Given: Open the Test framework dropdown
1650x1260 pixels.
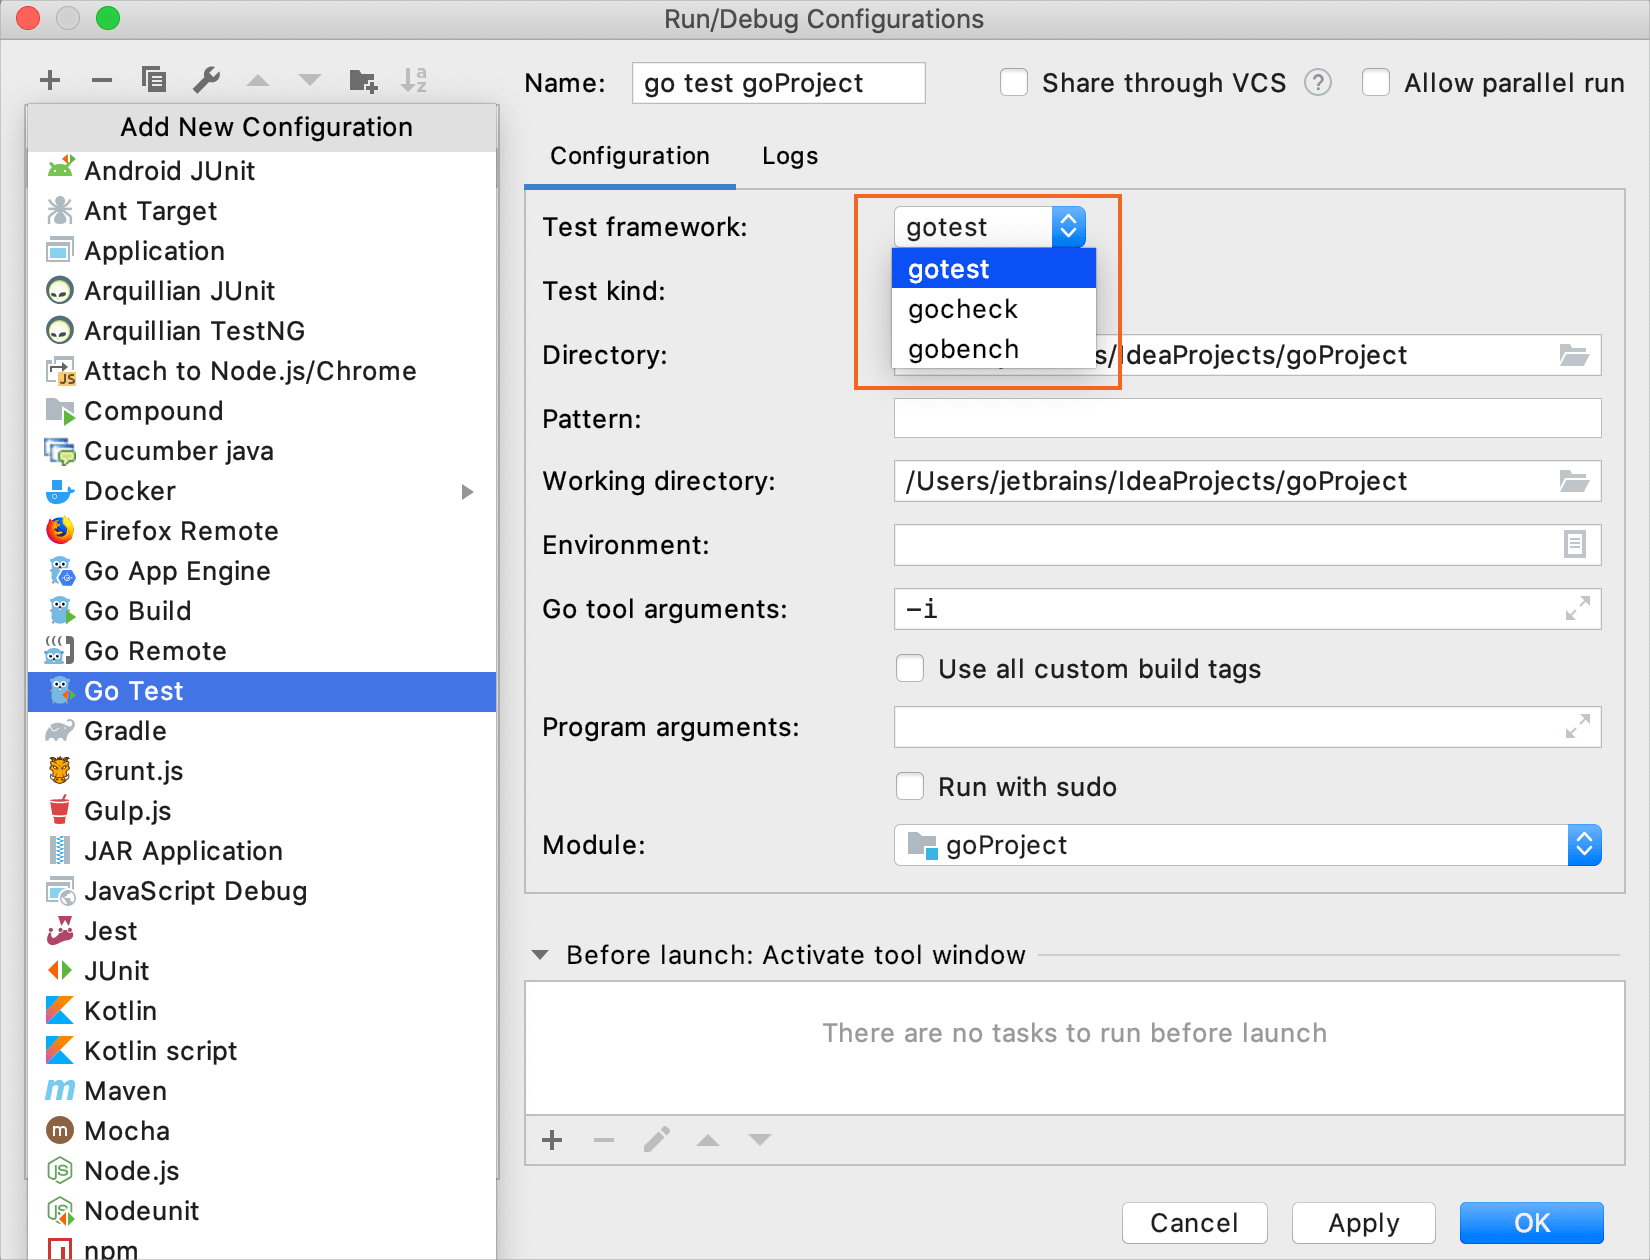Looking at the screenshot, I should (1068, 227).
